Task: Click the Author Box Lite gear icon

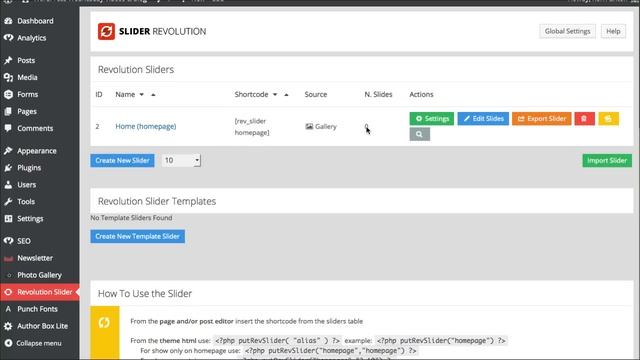Action: point(8,326)
